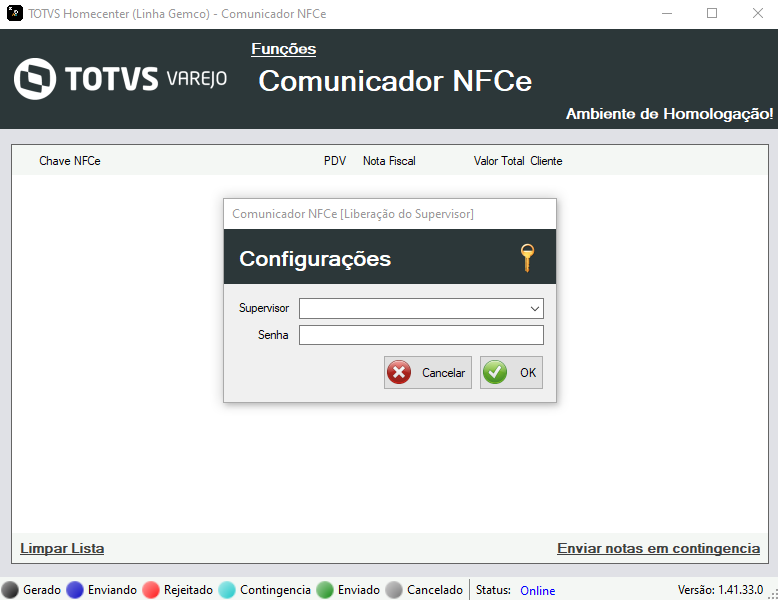Click the Supervisor field label

click(264, 308)
